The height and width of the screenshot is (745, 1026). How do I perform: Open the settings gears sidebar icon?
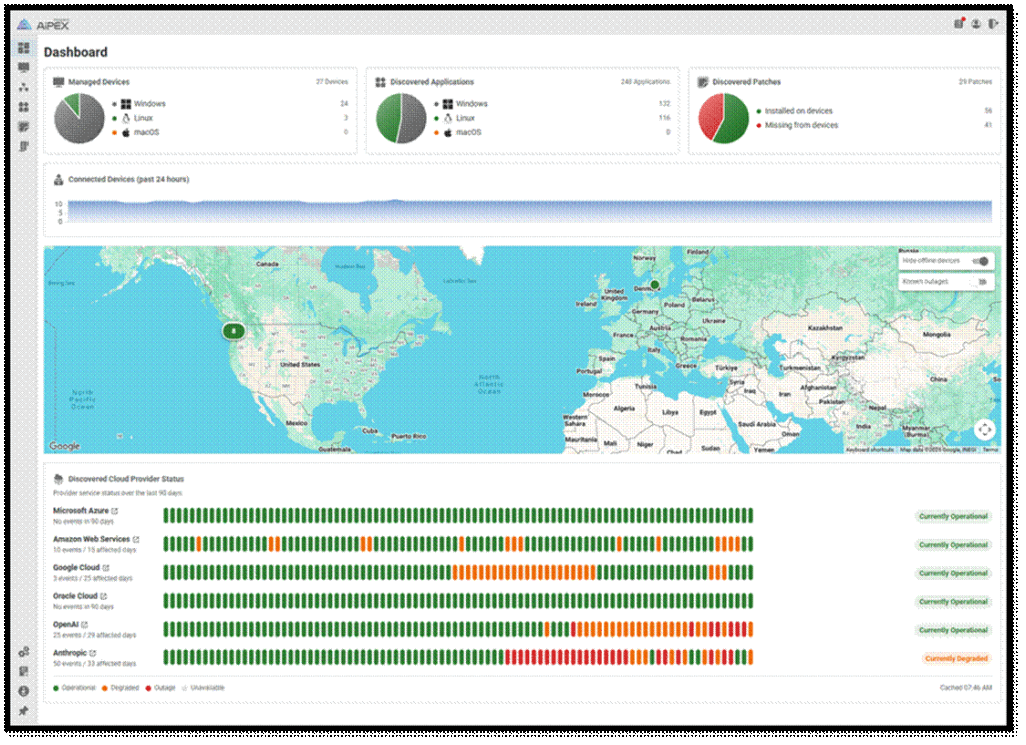click(24, 652)
